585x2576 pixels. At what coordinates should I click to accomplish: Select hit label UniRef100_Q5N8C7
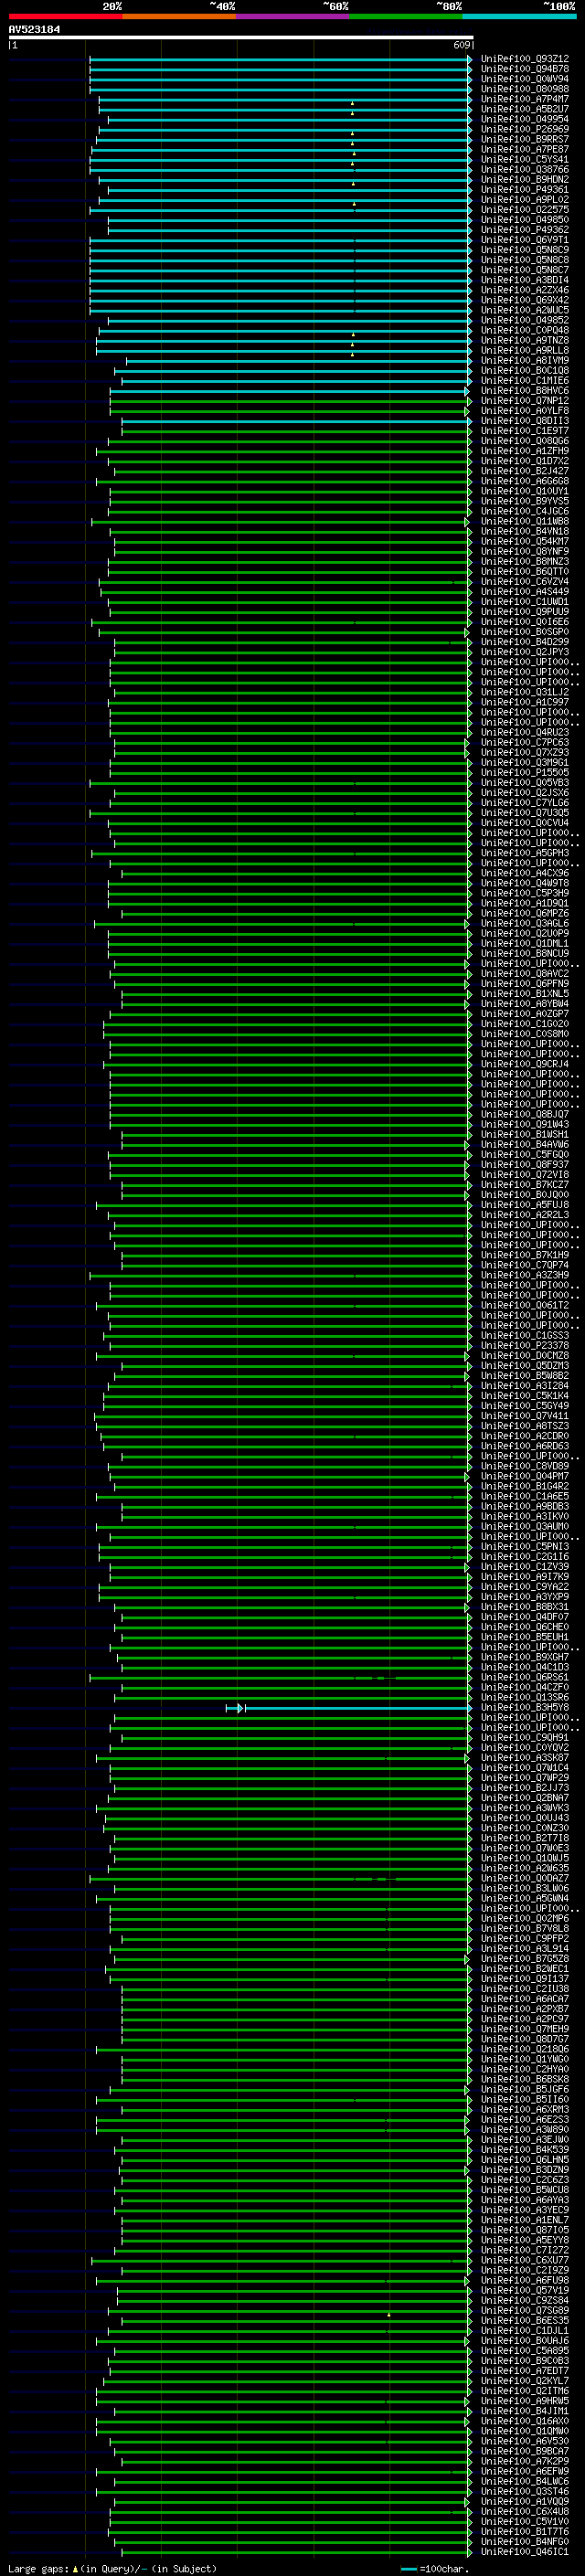(x=525, y=270)
